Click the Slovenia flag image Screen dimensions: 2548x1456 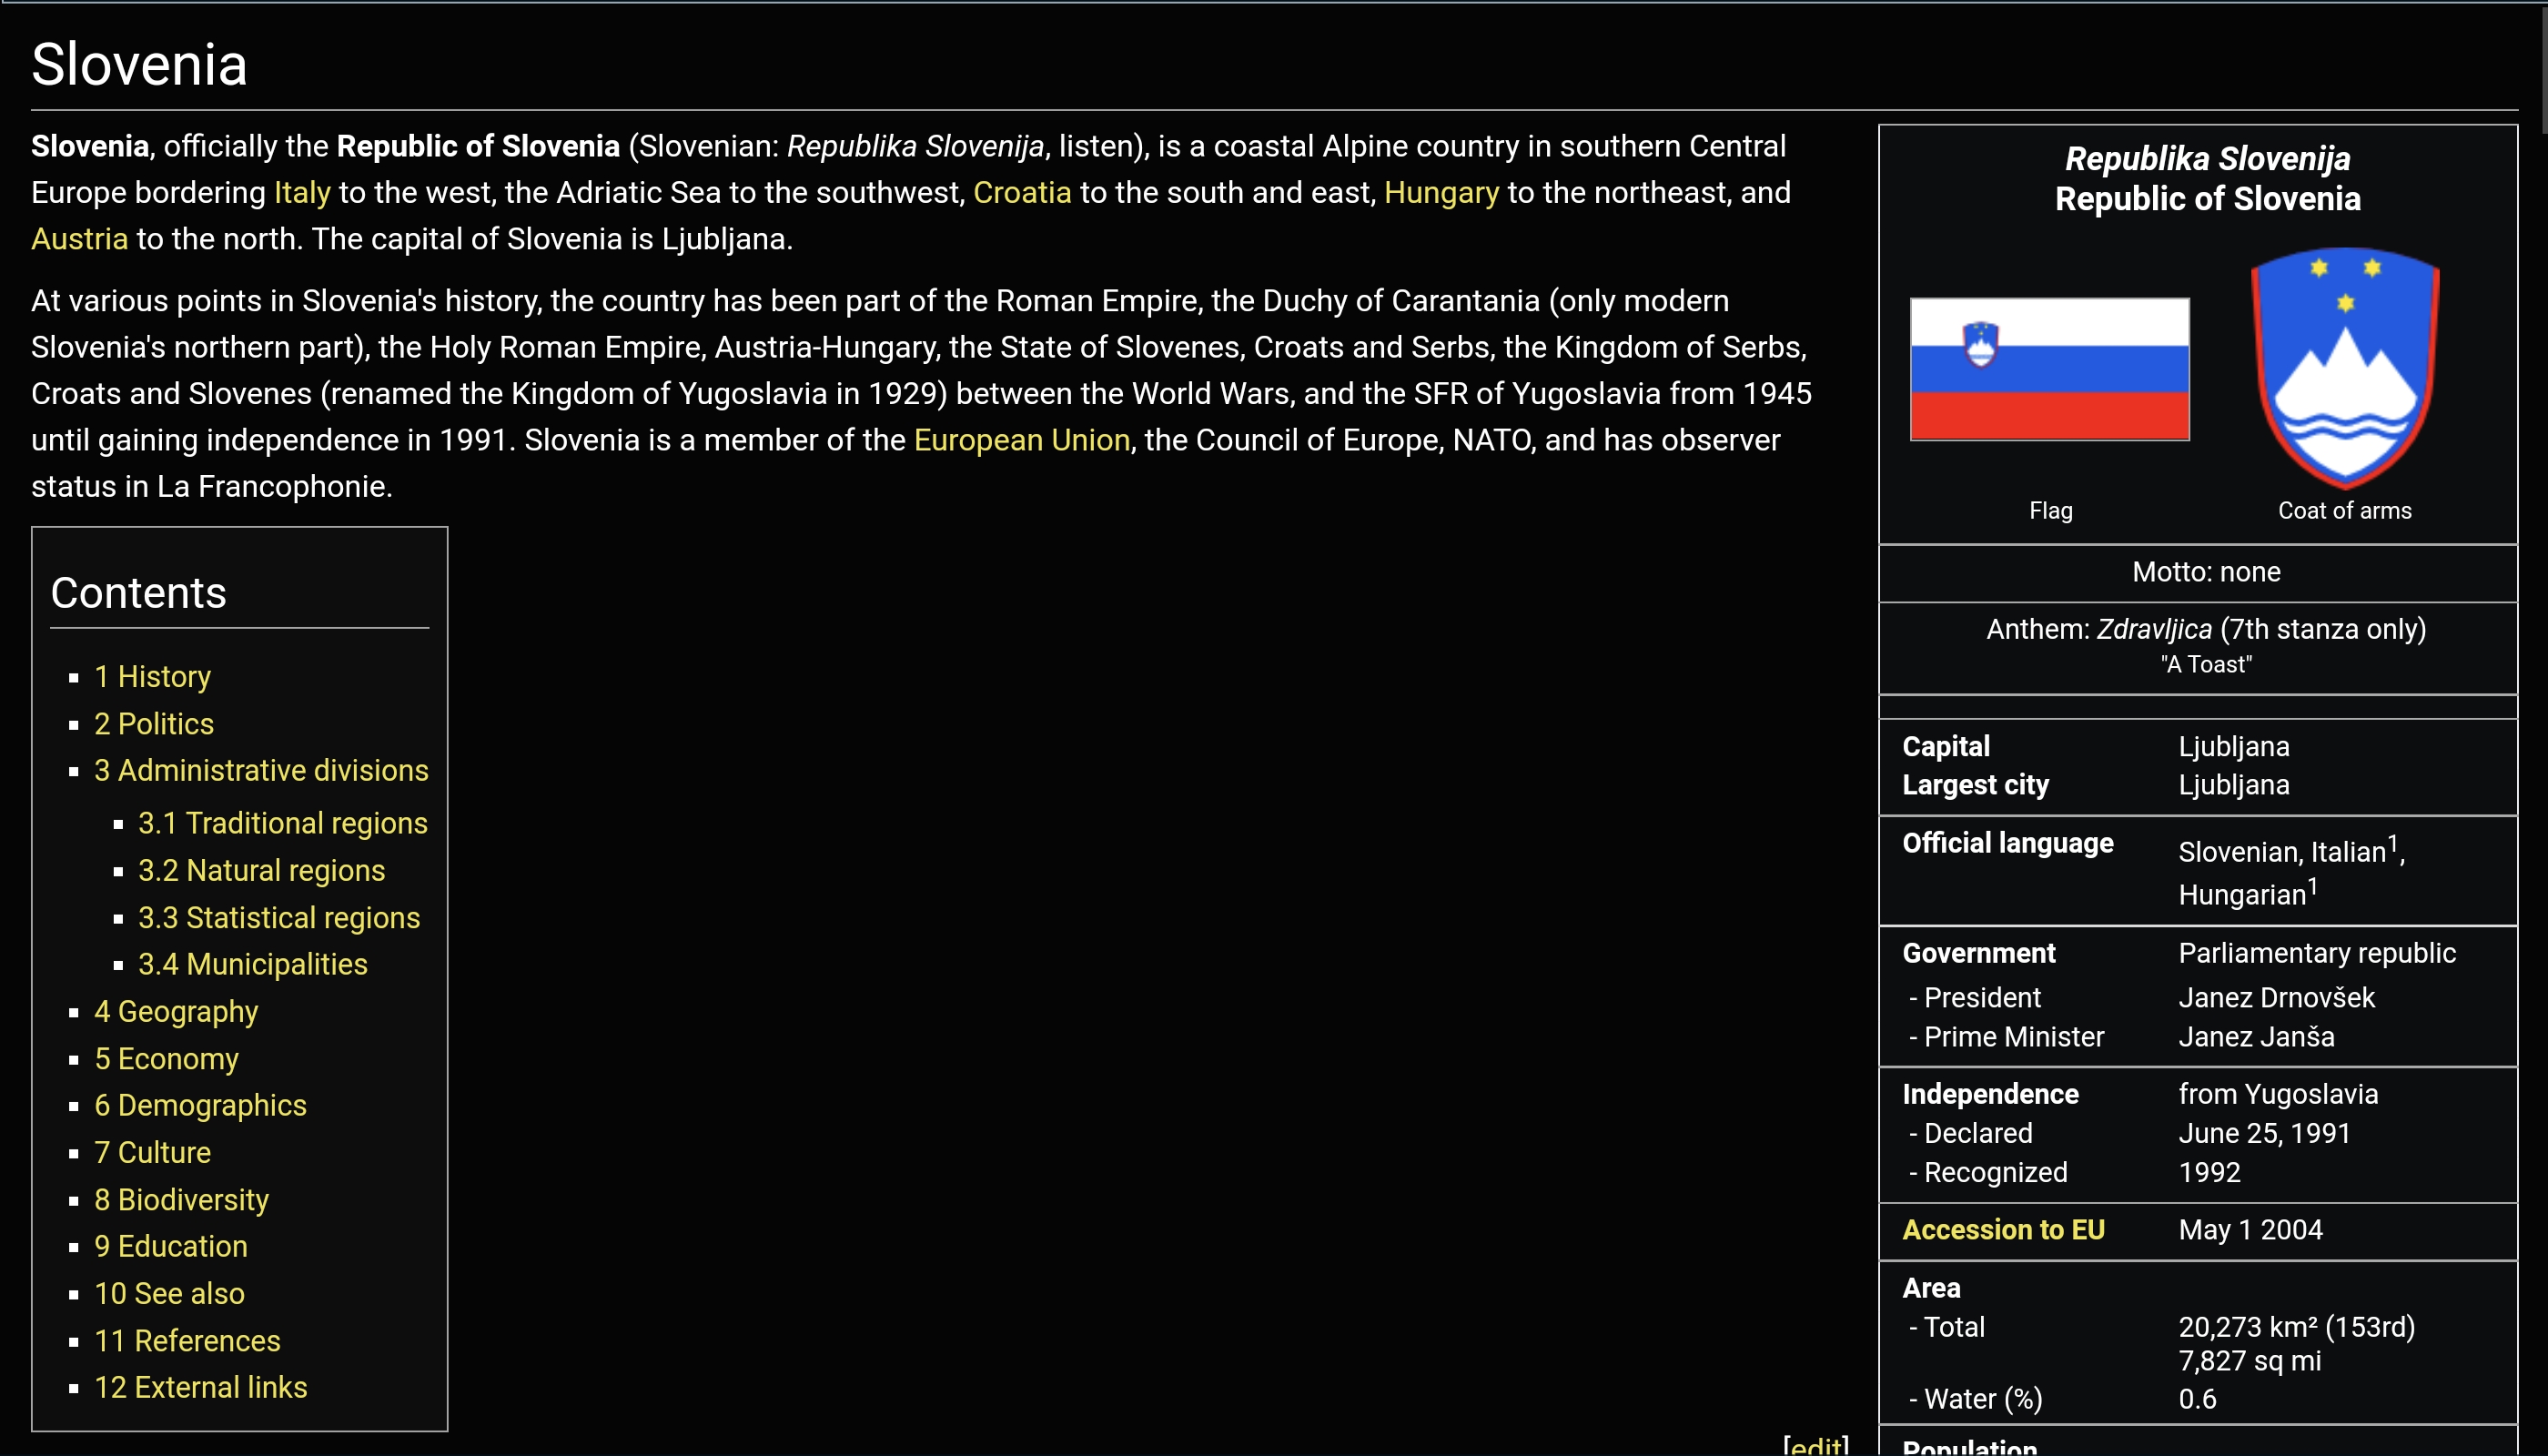[2049, 369]
